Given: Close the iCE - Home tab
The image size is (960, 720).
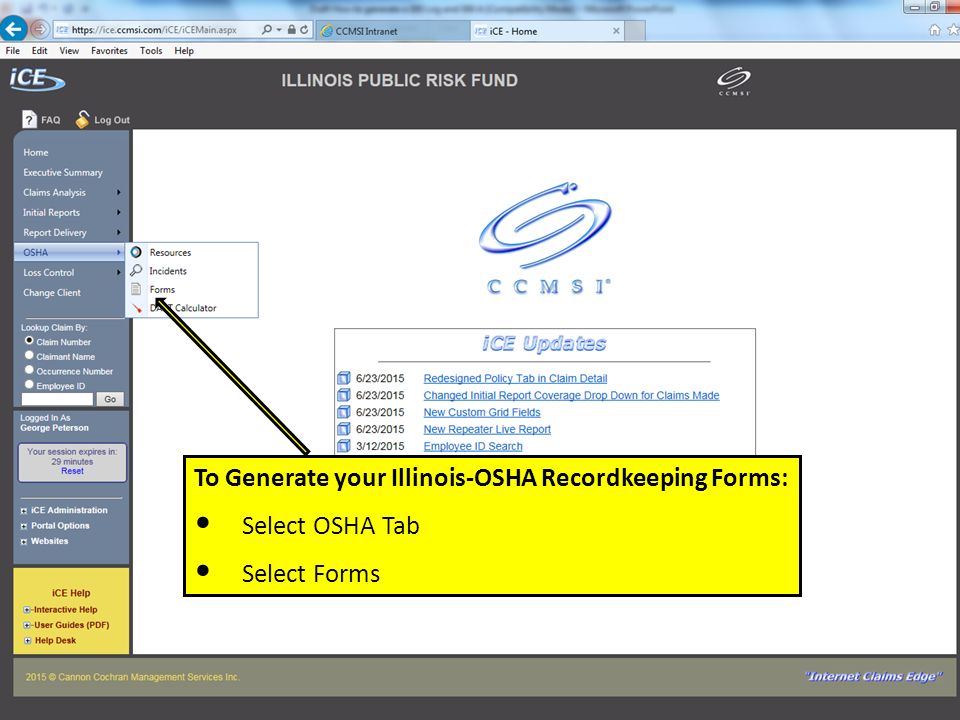Looking at the screenshot, I should tap(616, 31).
